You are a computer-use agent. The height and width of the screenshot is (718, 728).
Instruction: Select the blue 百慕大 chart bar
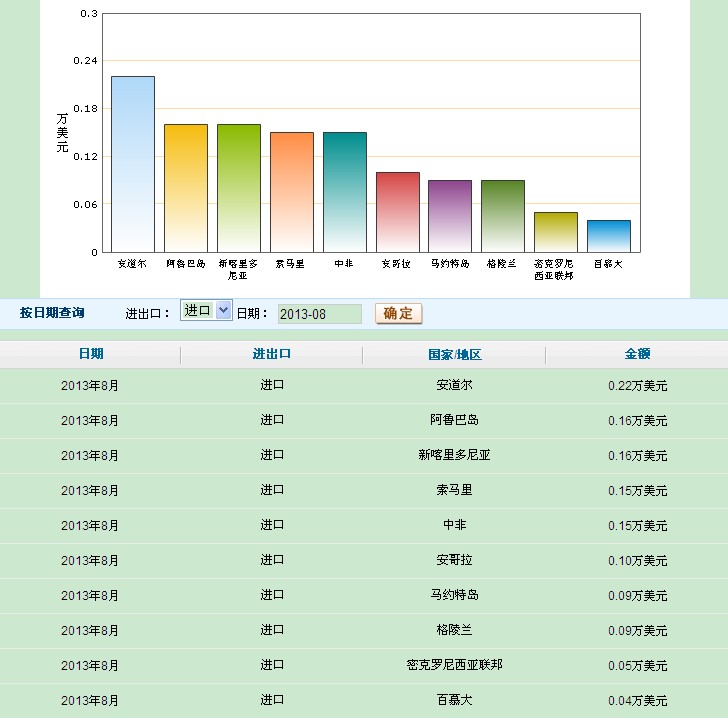point(608,236)
